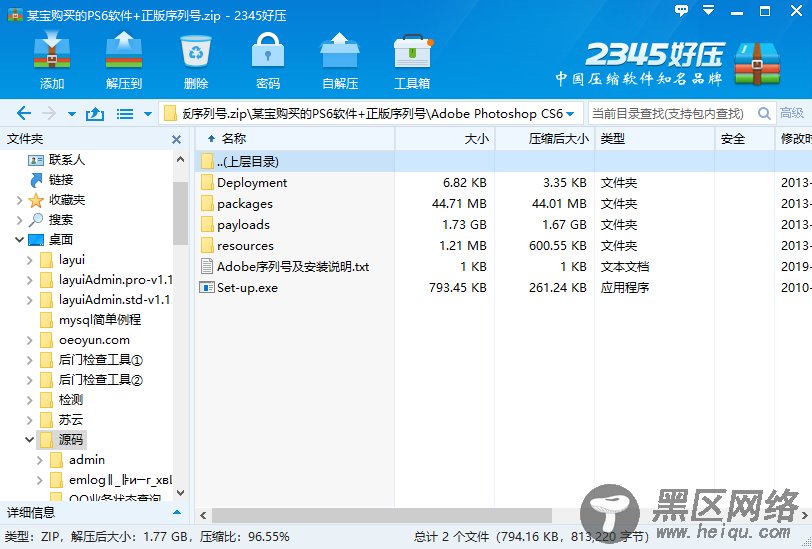Select 检测 folder in tree

(70, 399)
